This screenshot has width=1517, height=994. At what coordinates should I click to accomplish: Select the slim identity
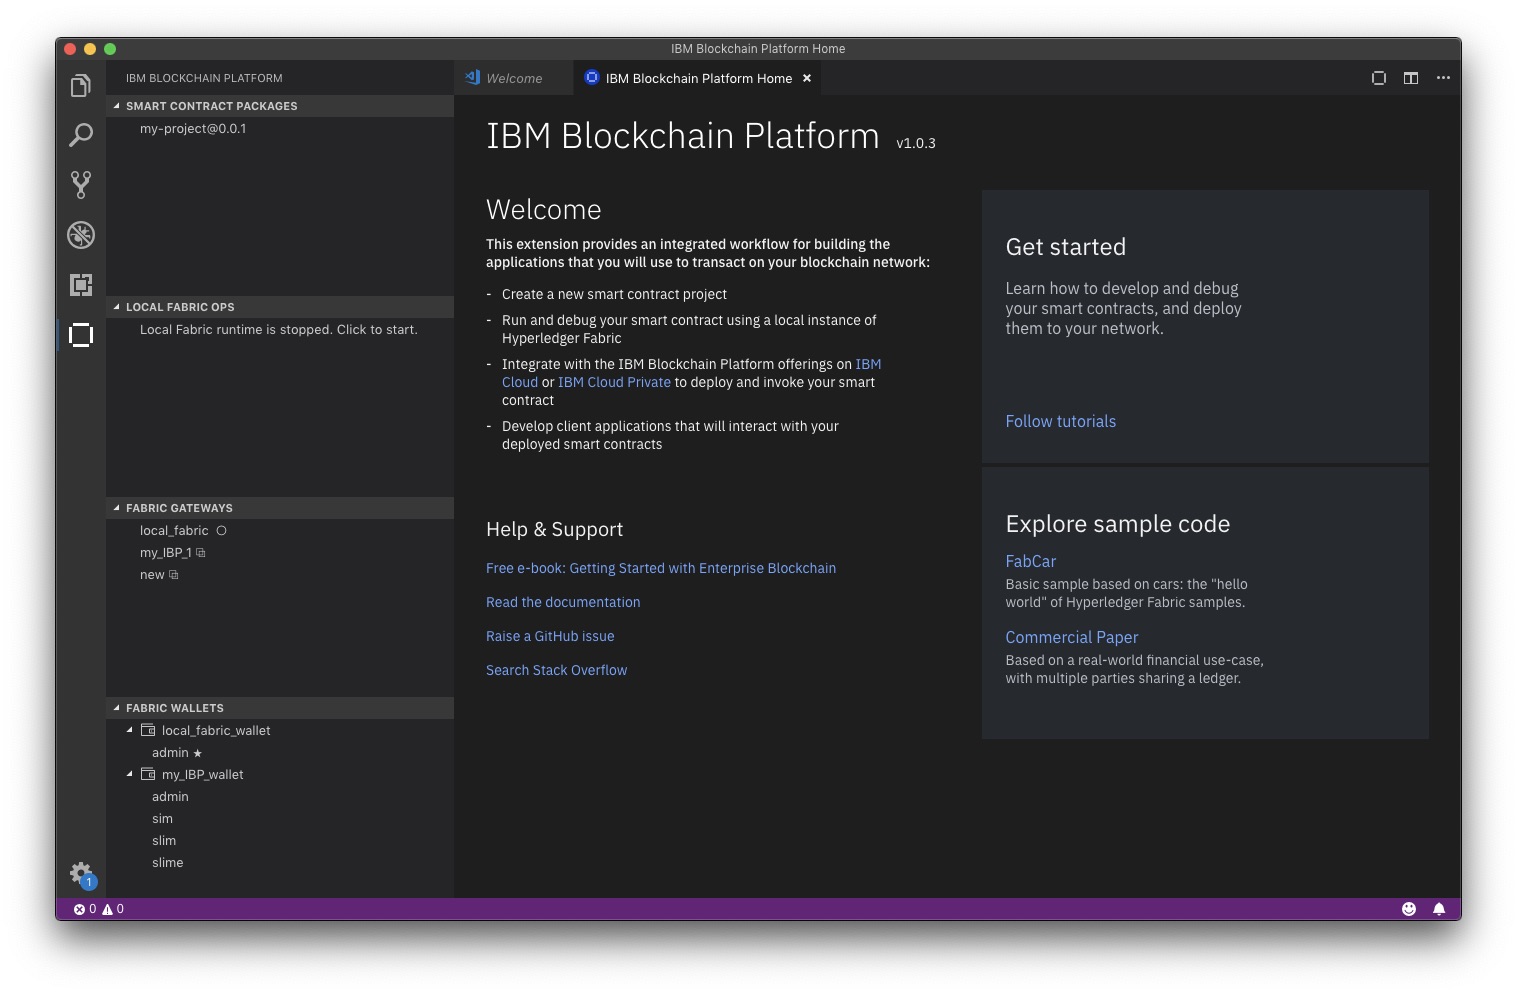[280, 841]
